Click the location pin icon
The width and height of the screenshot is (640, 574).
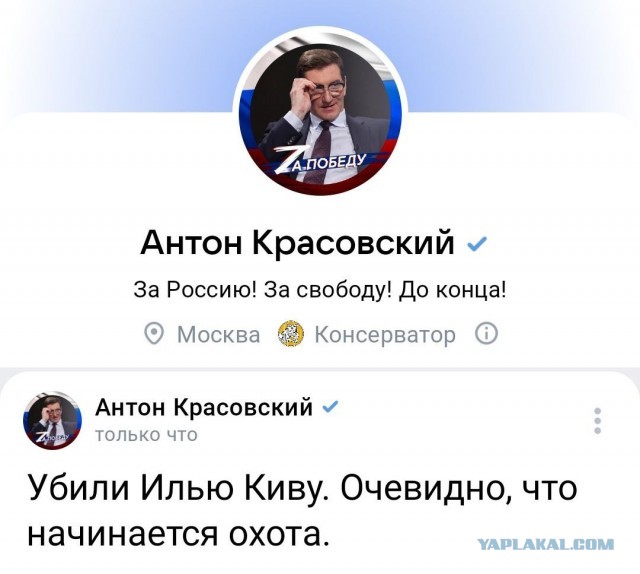click(x=154, y=334)
